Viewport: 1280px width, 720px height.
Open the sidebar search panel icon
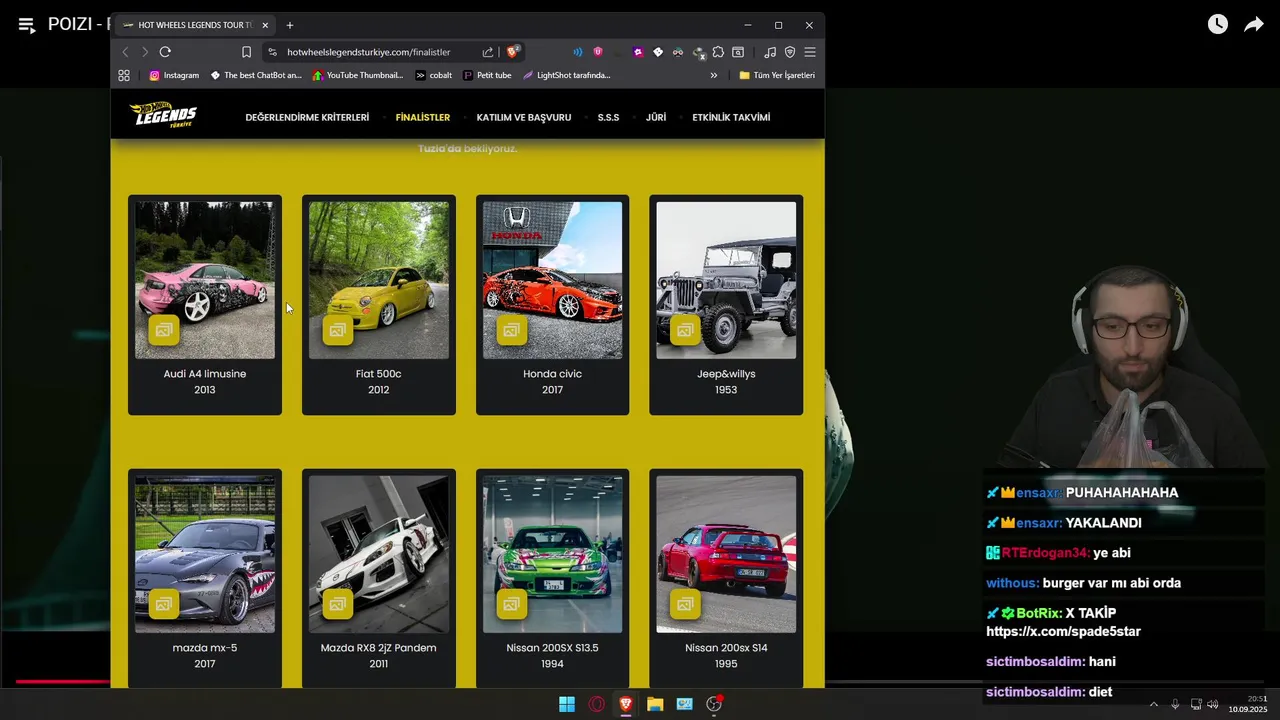[x=738, y=52]
